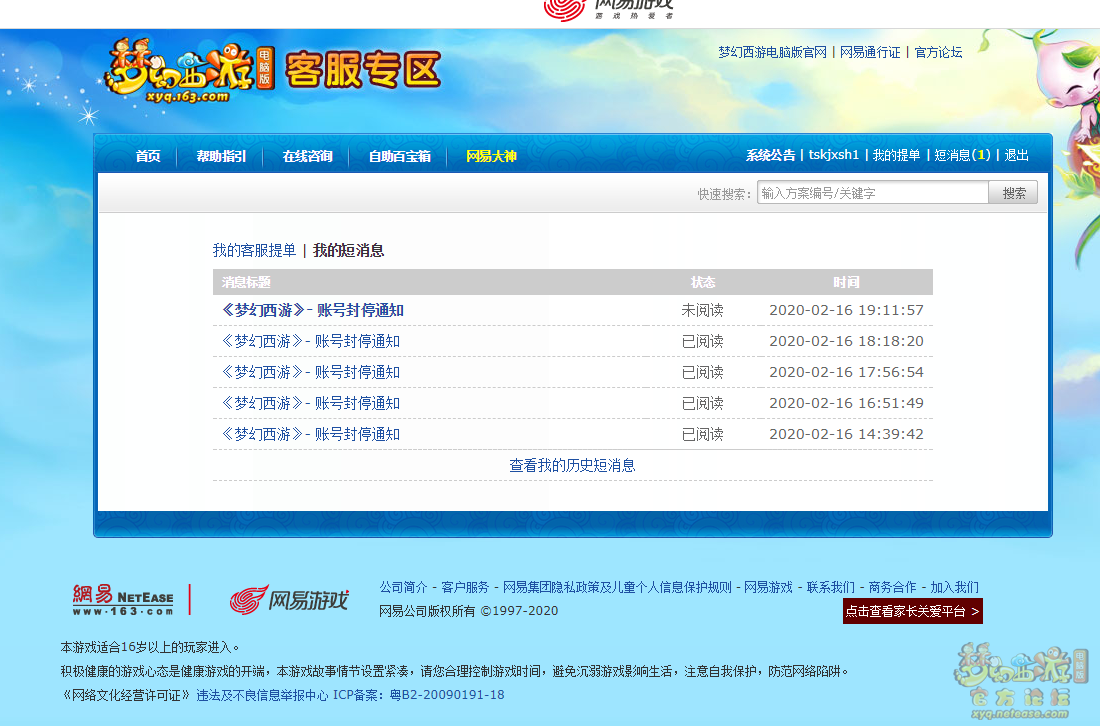
Task: Open the 自助百宝箱 tab
Action: (399, 156)
